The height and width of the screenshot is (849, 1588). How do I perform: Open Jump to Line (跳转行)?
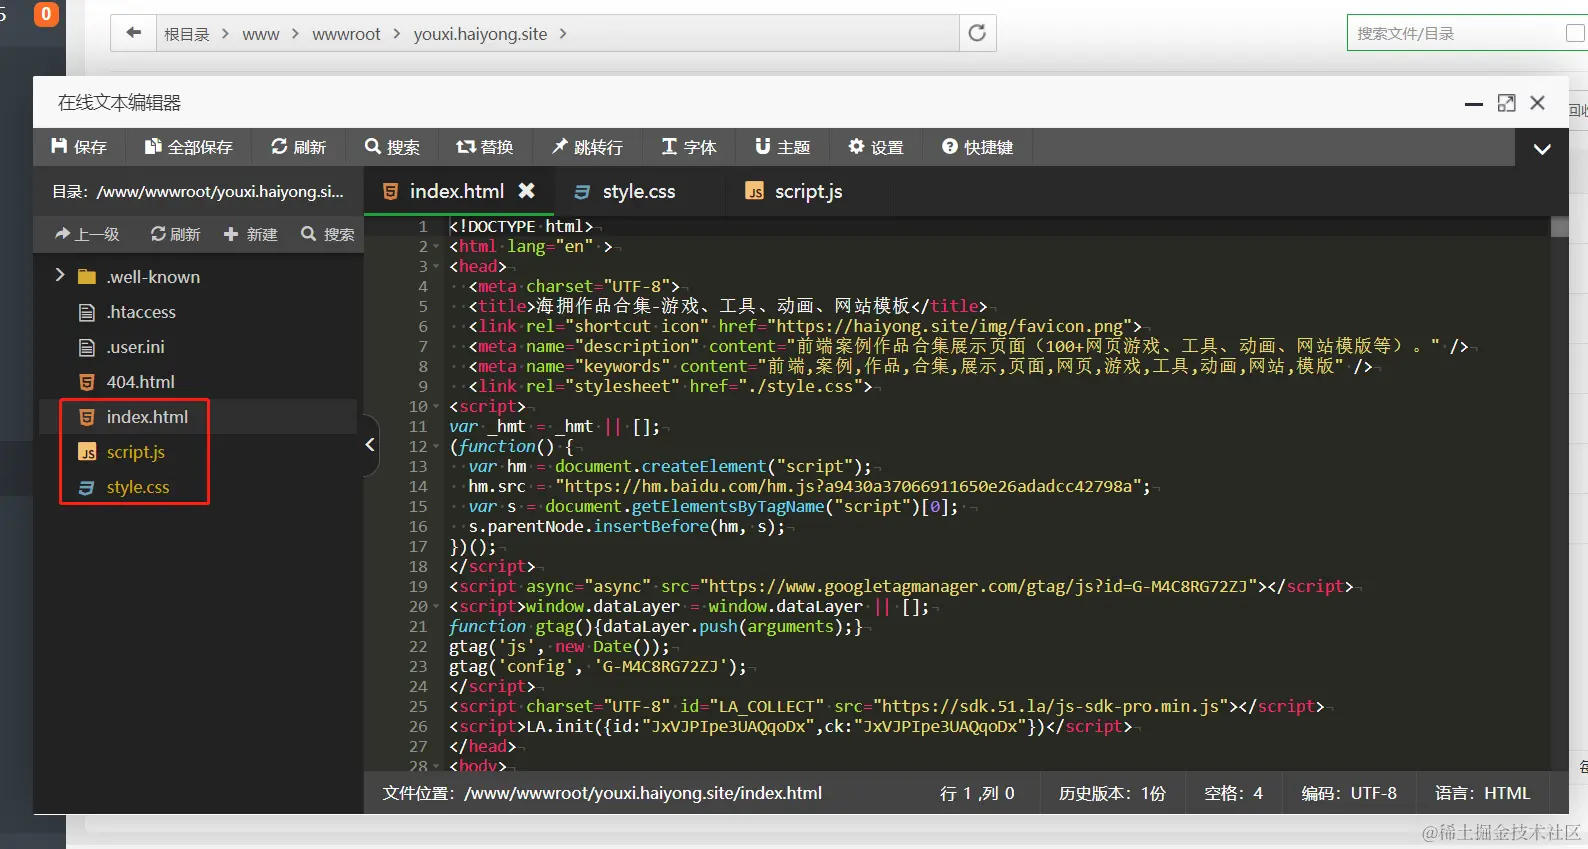coord(588,147)
